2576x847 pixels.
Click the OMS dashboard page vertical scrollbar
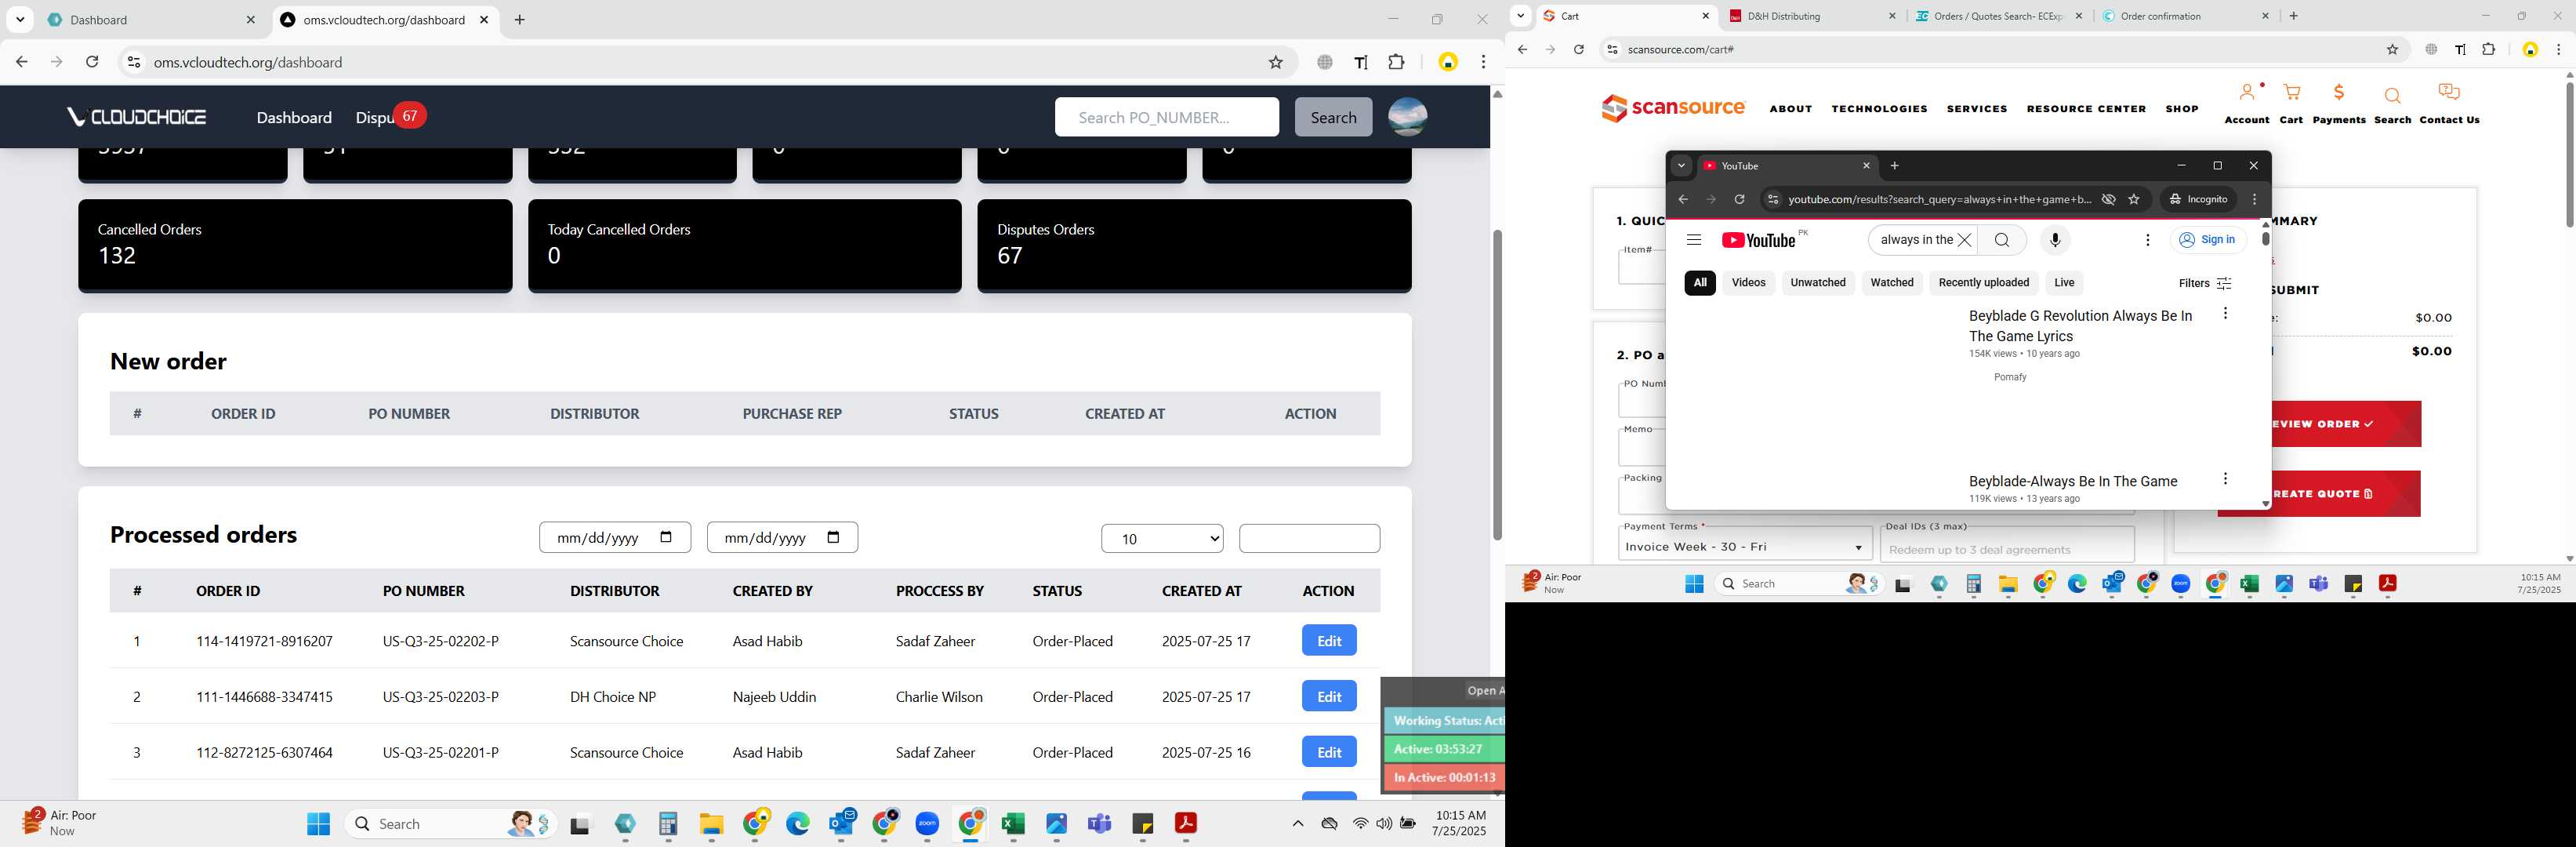(1497, 385)
